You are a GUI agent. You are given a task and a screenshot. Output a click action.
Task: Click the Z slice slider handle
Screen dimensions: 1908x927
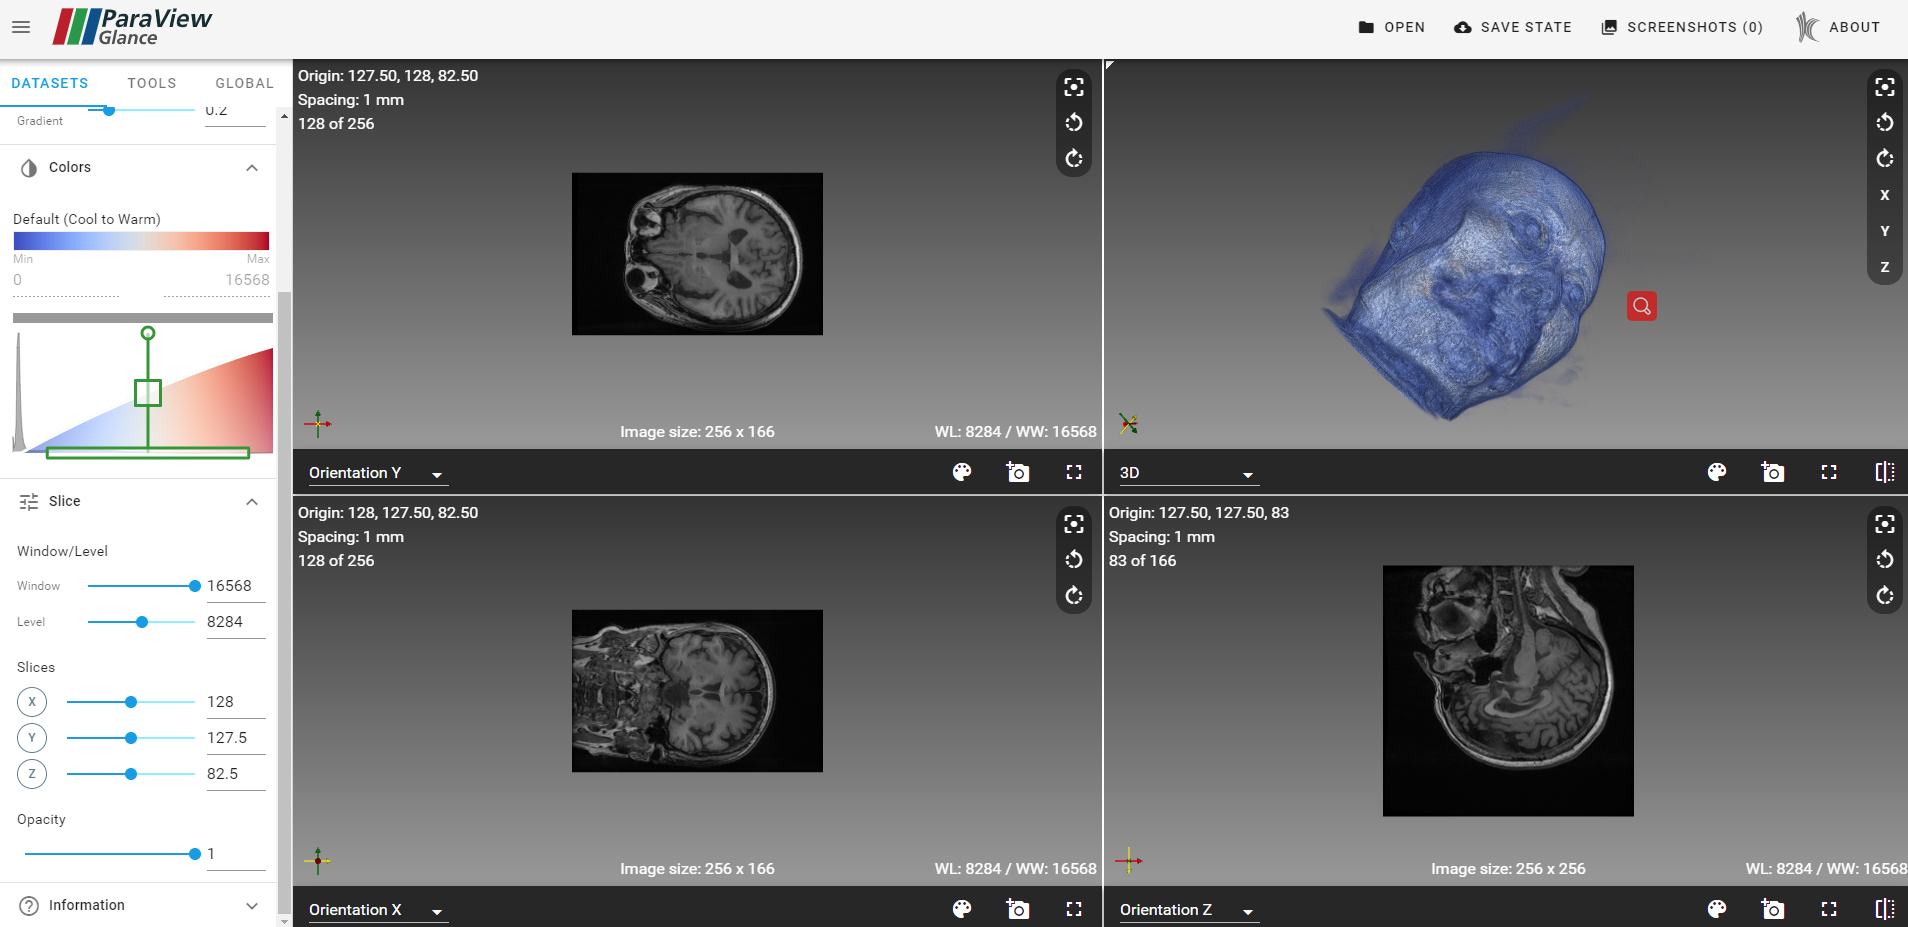pos(131,774)
